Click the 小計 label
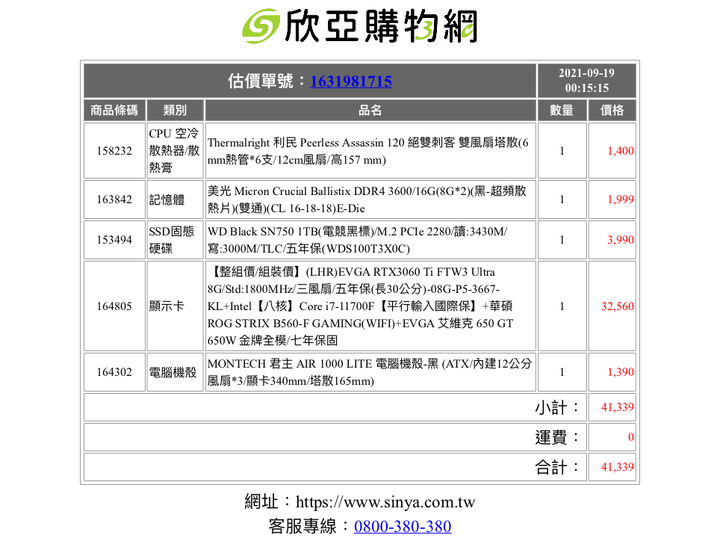This screenshot has height=538, width=720. coord(557,407)
